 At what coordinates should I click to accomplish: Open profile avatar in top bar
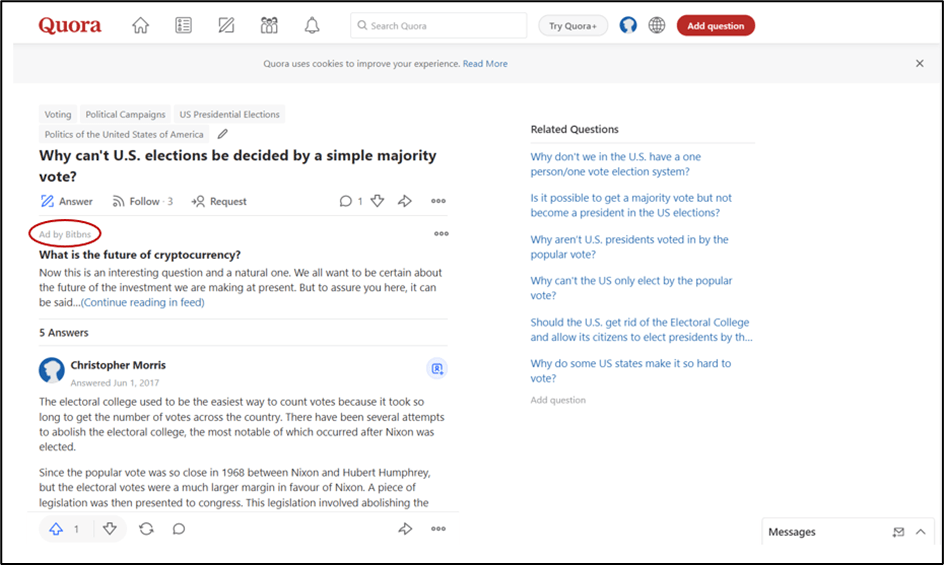[628, 25]
